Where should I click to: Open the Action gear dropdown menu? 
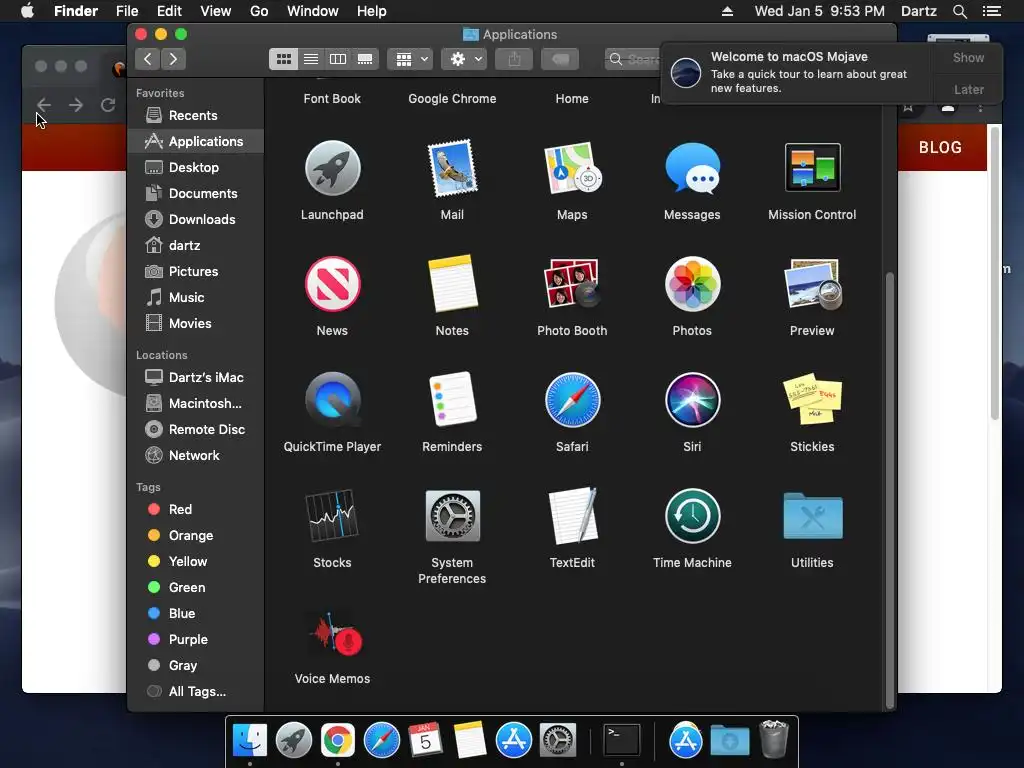tap(464, 59)
